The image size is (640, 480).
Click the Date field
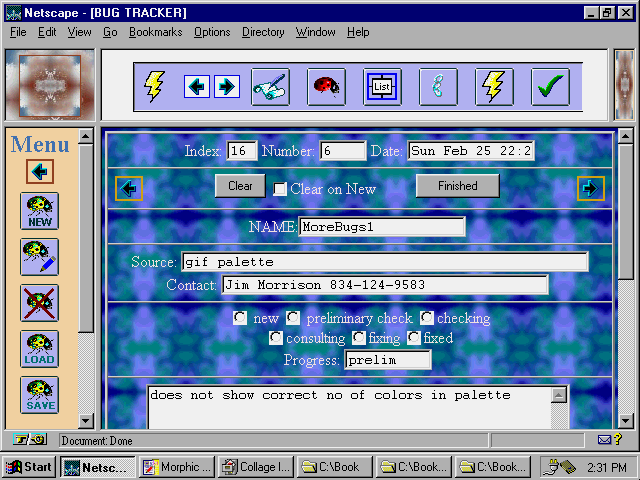[x=471, y=151]
